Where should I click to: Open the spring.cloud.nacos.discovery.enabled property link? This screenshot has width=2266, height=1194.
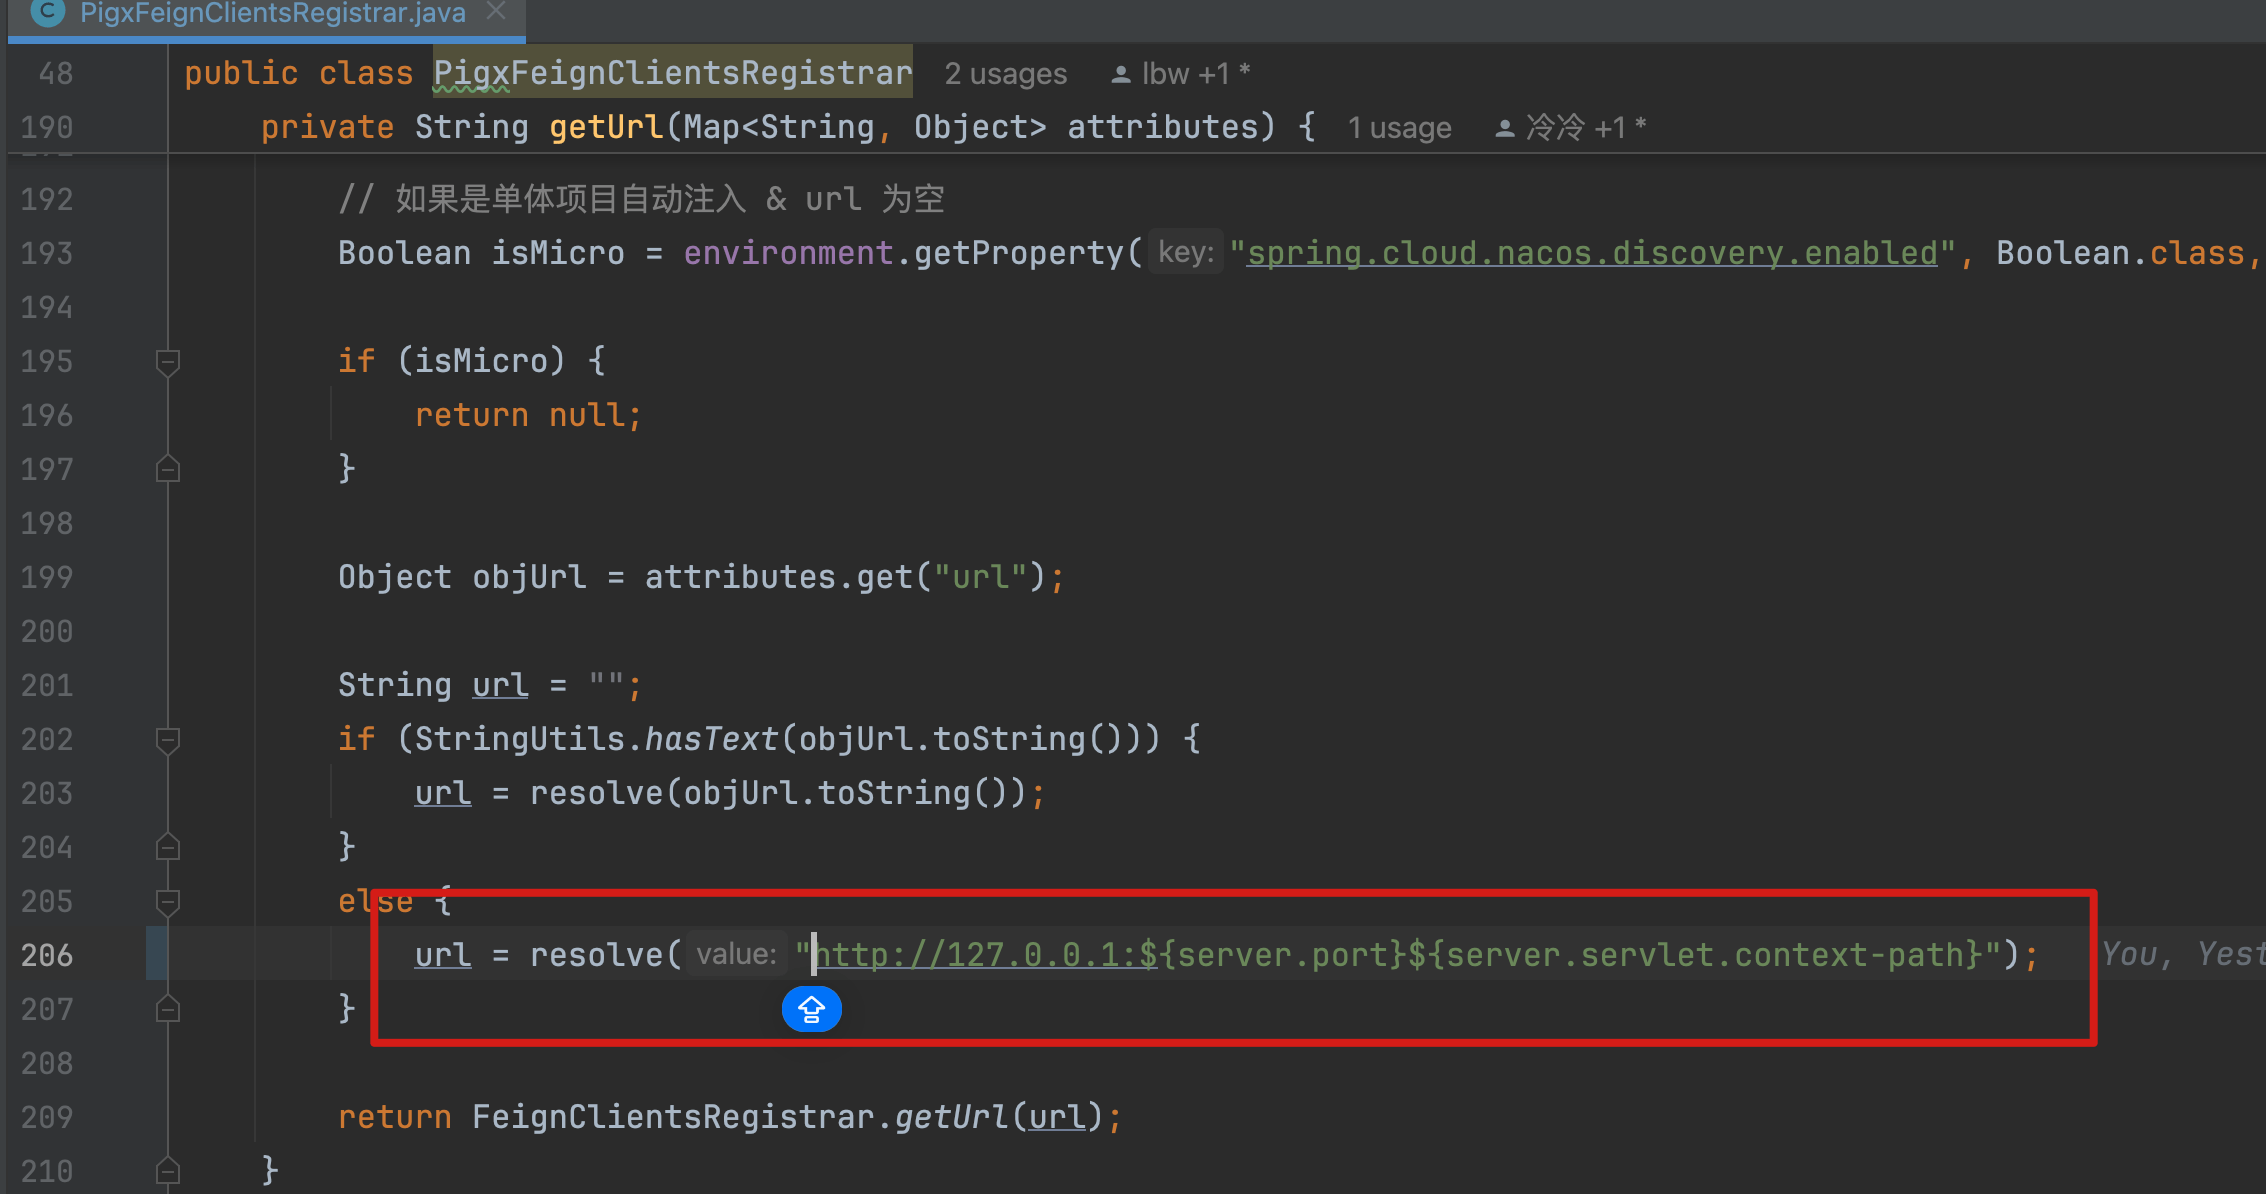point(1592,253)
